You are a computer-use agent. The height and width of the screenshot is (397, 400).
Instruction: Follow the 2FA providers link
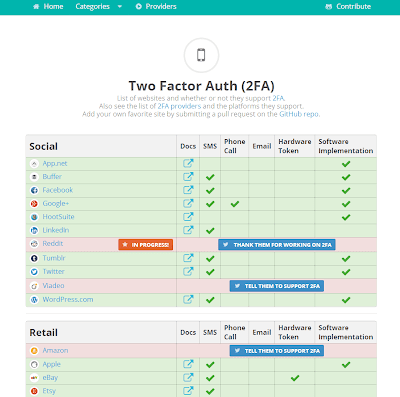point(179,106)
